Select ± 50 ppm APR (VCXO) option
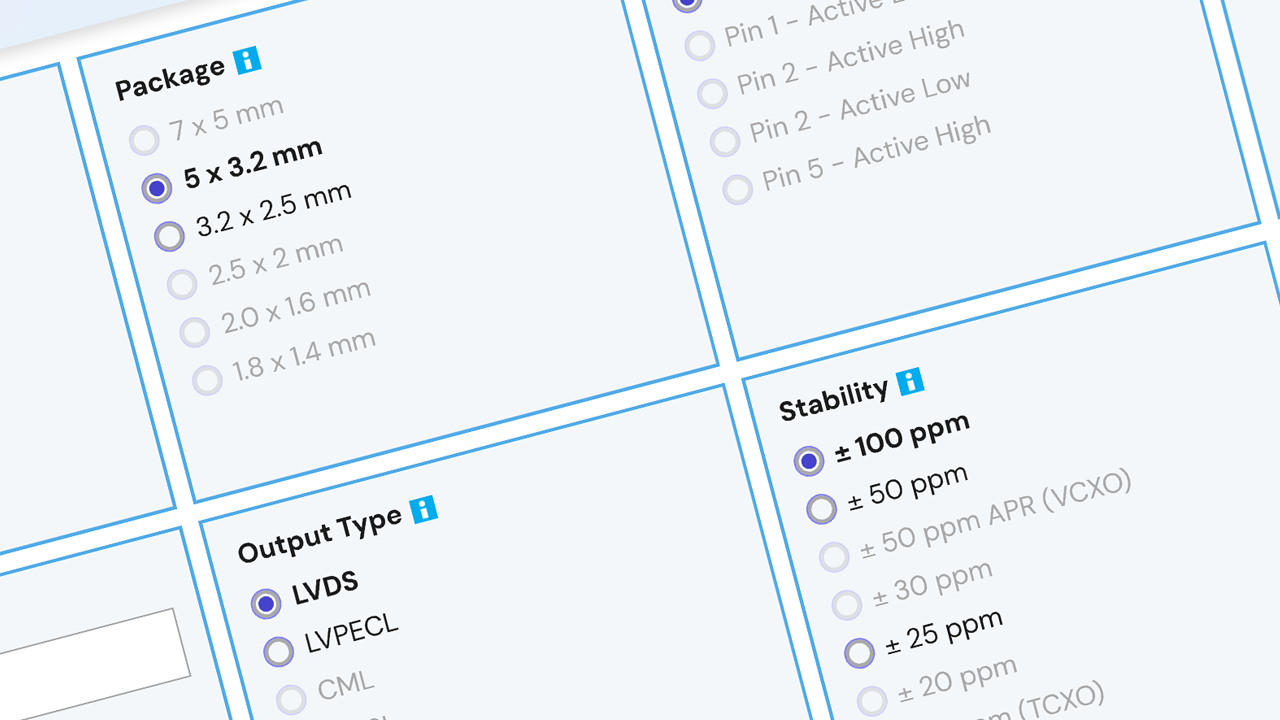The height and width of the screenshot is (720, 1280). 834,557
